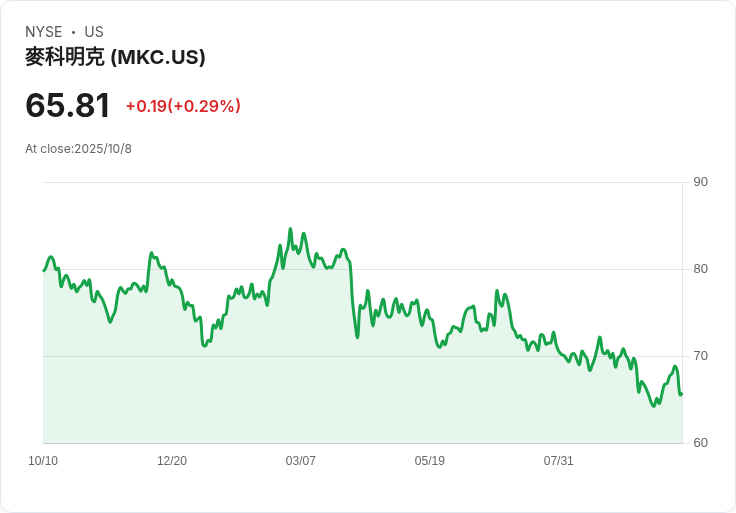This screenshot has width=736, height=513.
Task: Click the US market label
Action: pyautogui.click(x=94, y=32)
